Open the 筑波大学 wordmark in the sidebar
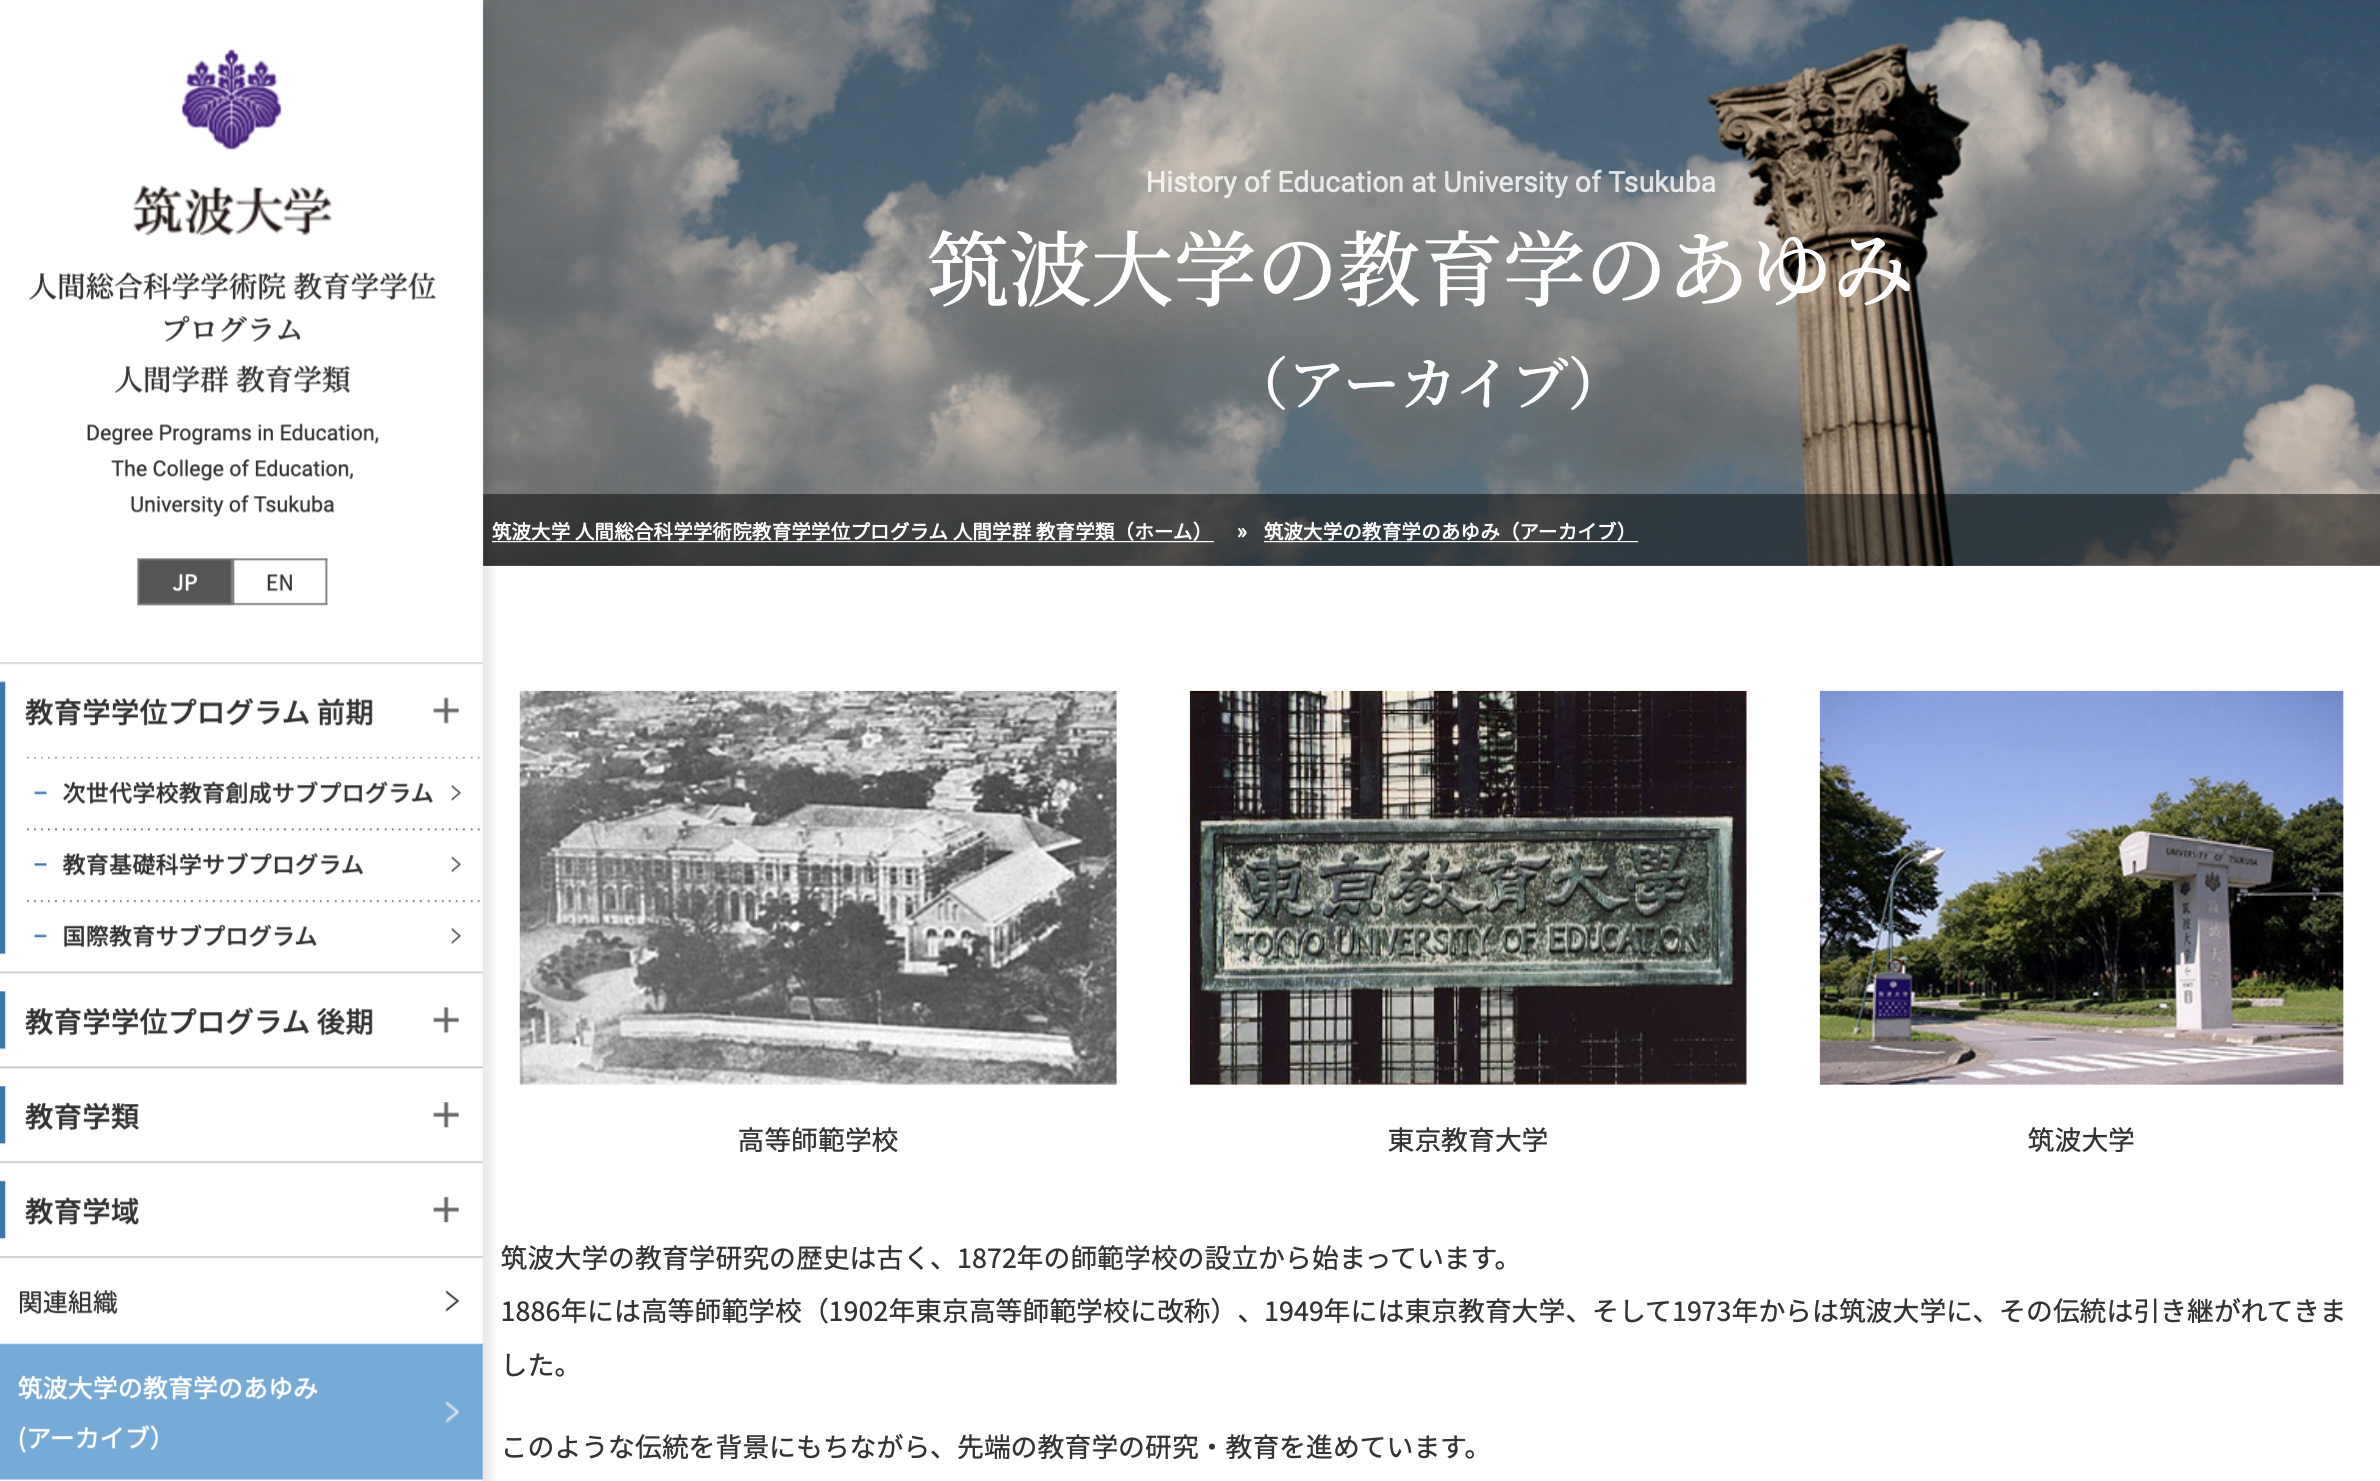 pos(232,211)
